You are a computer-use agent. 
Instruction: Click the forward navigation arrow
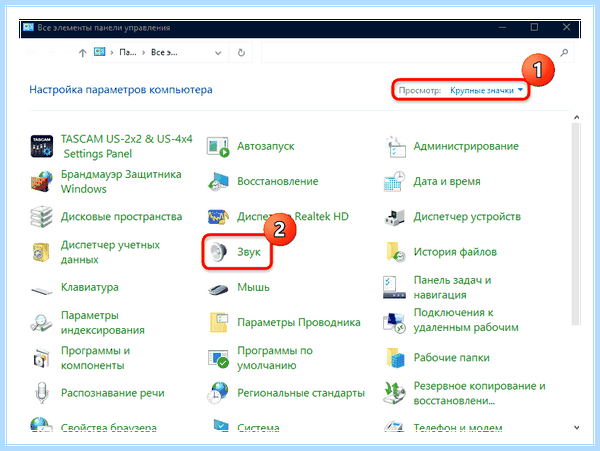pos(51,53)
